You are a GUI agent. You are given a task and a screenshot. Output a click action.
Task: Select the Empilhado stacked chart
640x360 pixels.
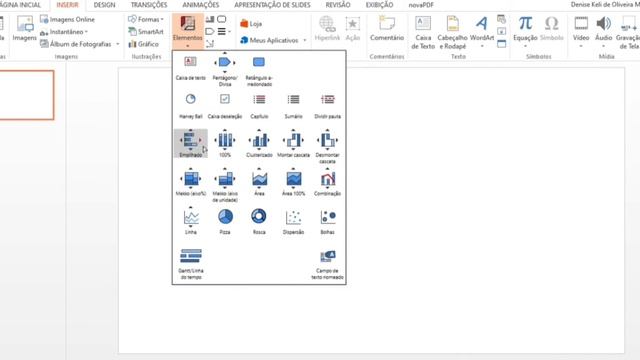(191, 143)
